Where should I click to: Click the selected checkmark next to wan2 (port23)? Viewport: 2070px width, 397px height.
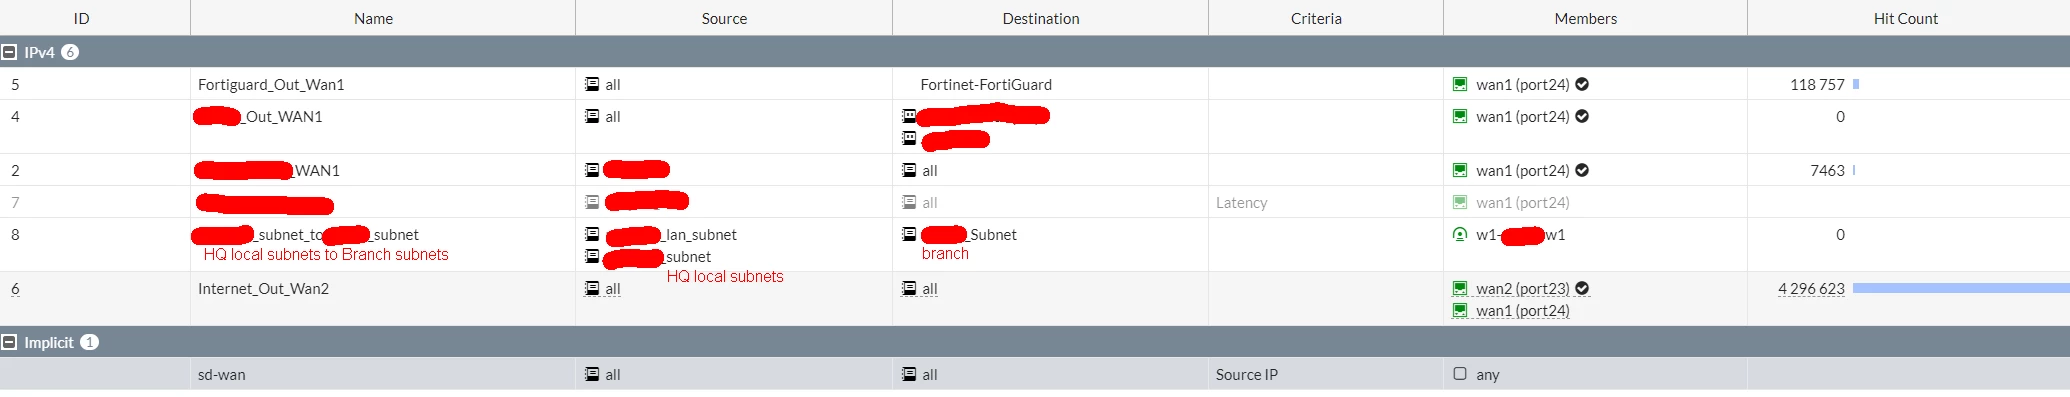click(1582, 289)
